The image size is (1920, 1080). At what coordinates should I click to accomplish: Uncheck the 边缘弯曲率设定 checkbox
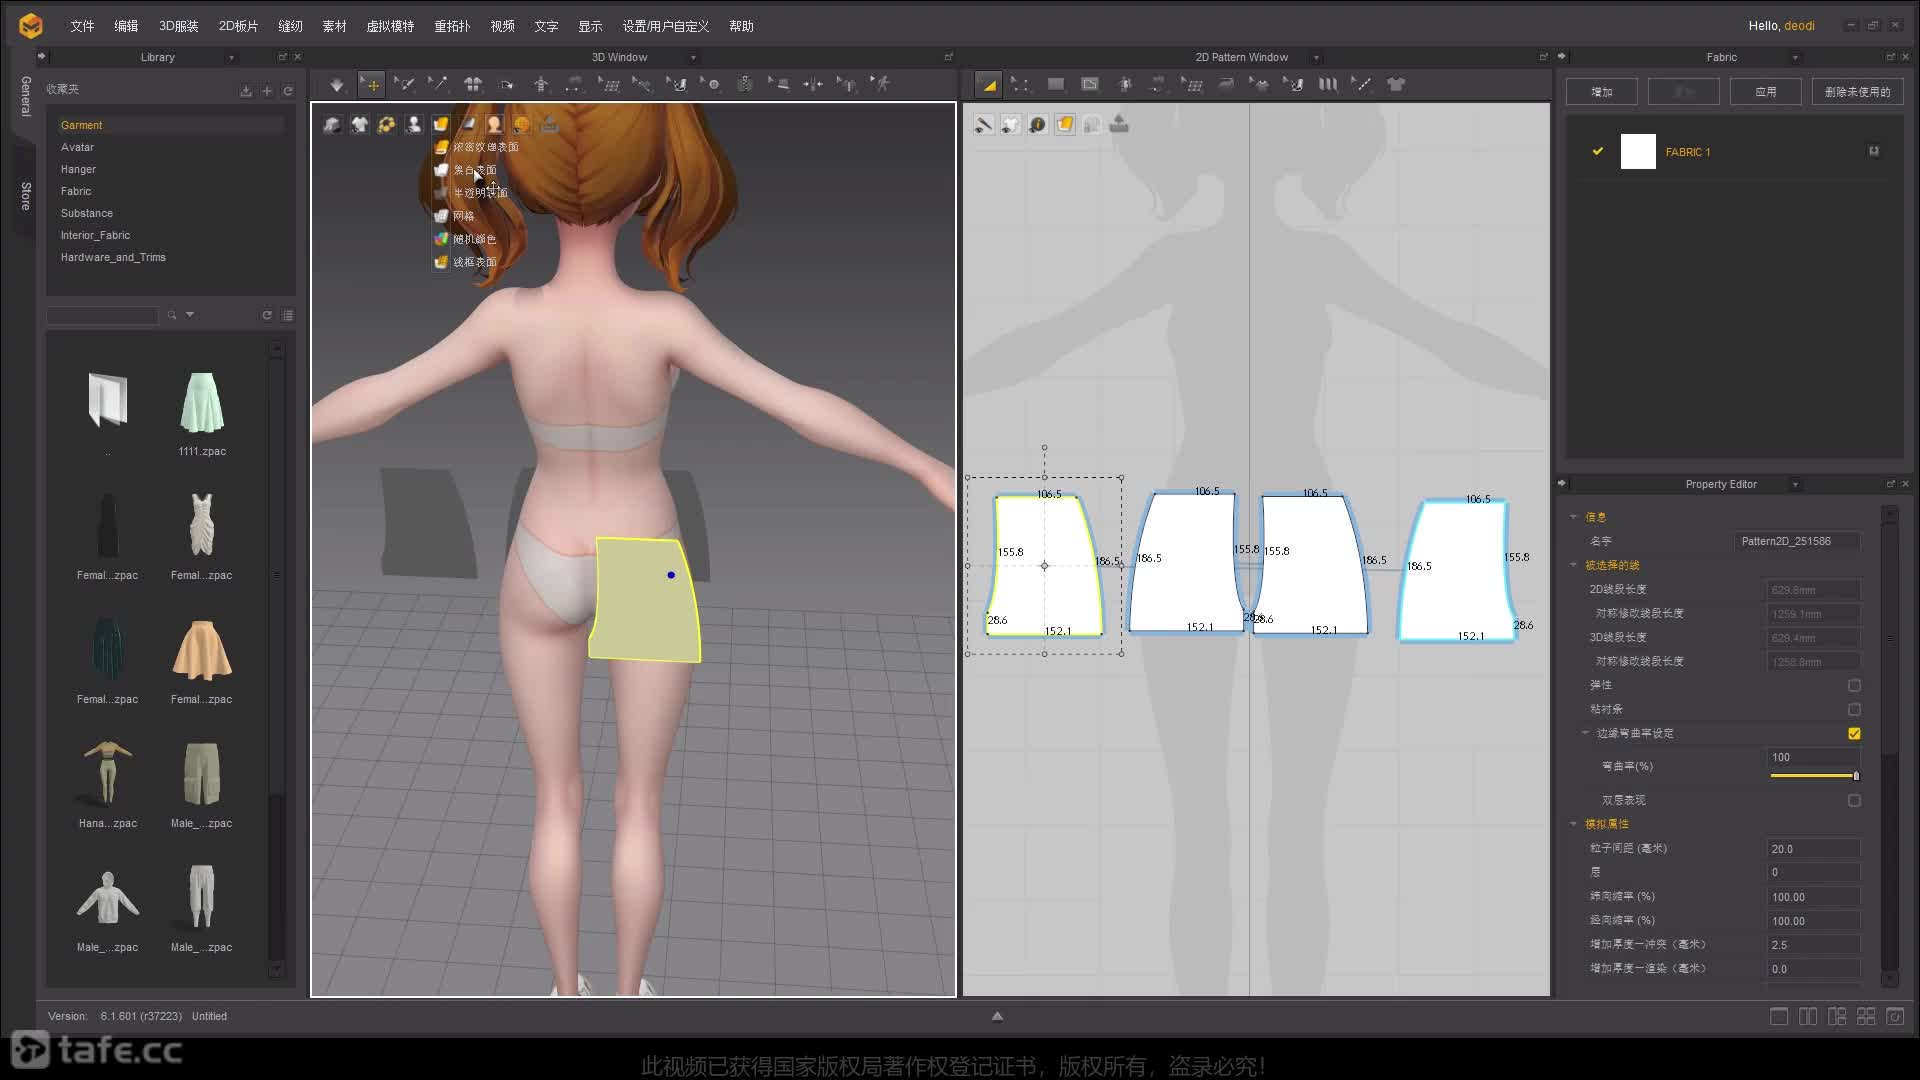pos(1854,733)
